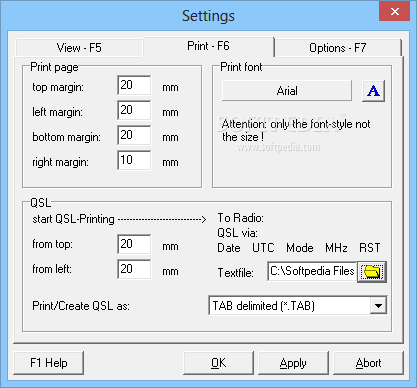Click the 'UTC' column label
The width and height of the screenshot is (417, 388).
pyautogui.click(x=263, y=248)
